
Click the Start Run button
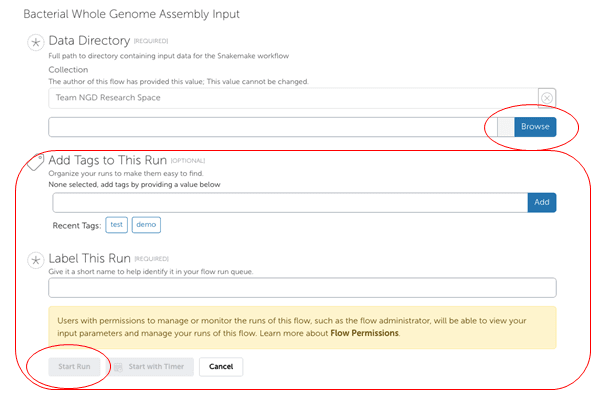(x=74, y=366)
